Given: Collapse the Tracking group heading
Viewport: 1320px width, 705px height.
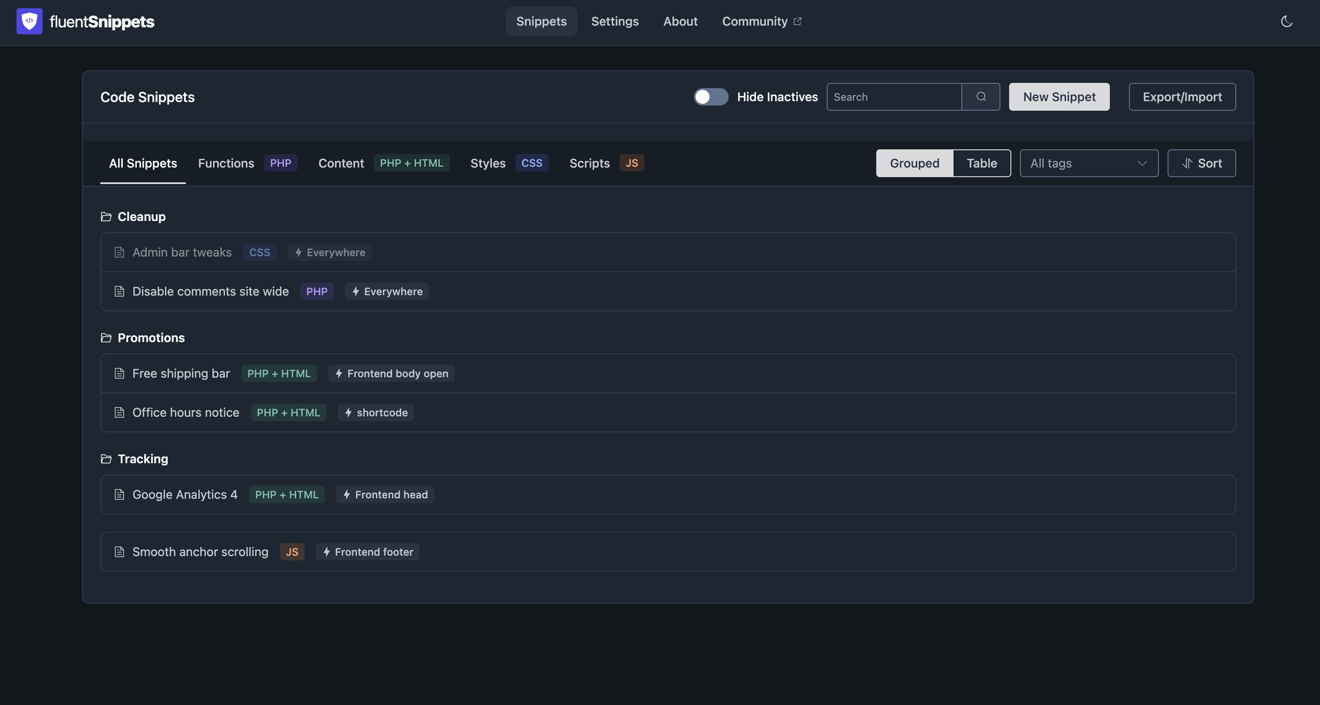Looking at the screenshot, I should (x=143, y=459).
